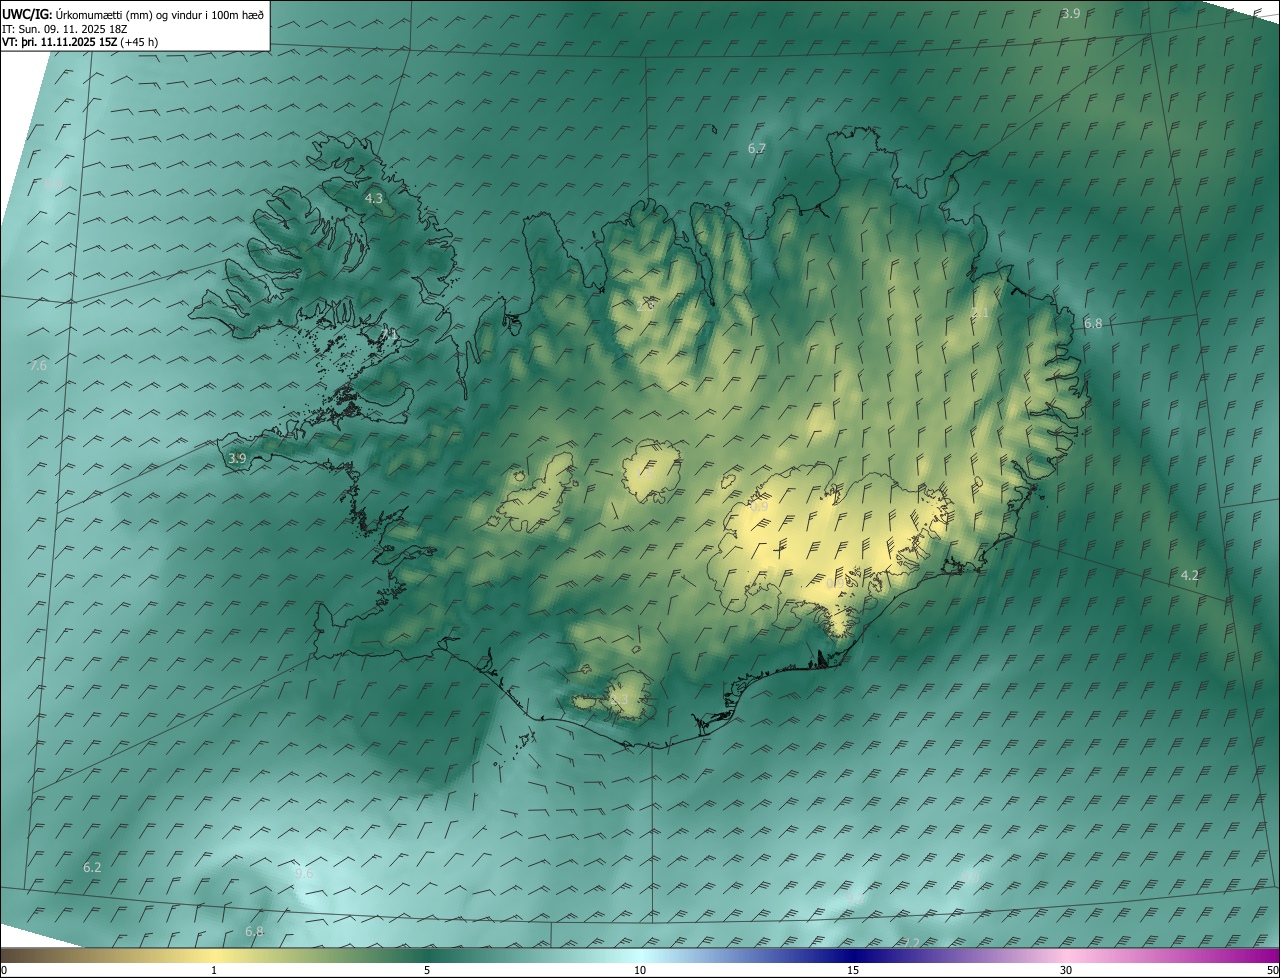This screenshot has height=978, width=1280.
Task: Click the 2.1 value label in northeast Iceland
Action: [x=980, y=313]
